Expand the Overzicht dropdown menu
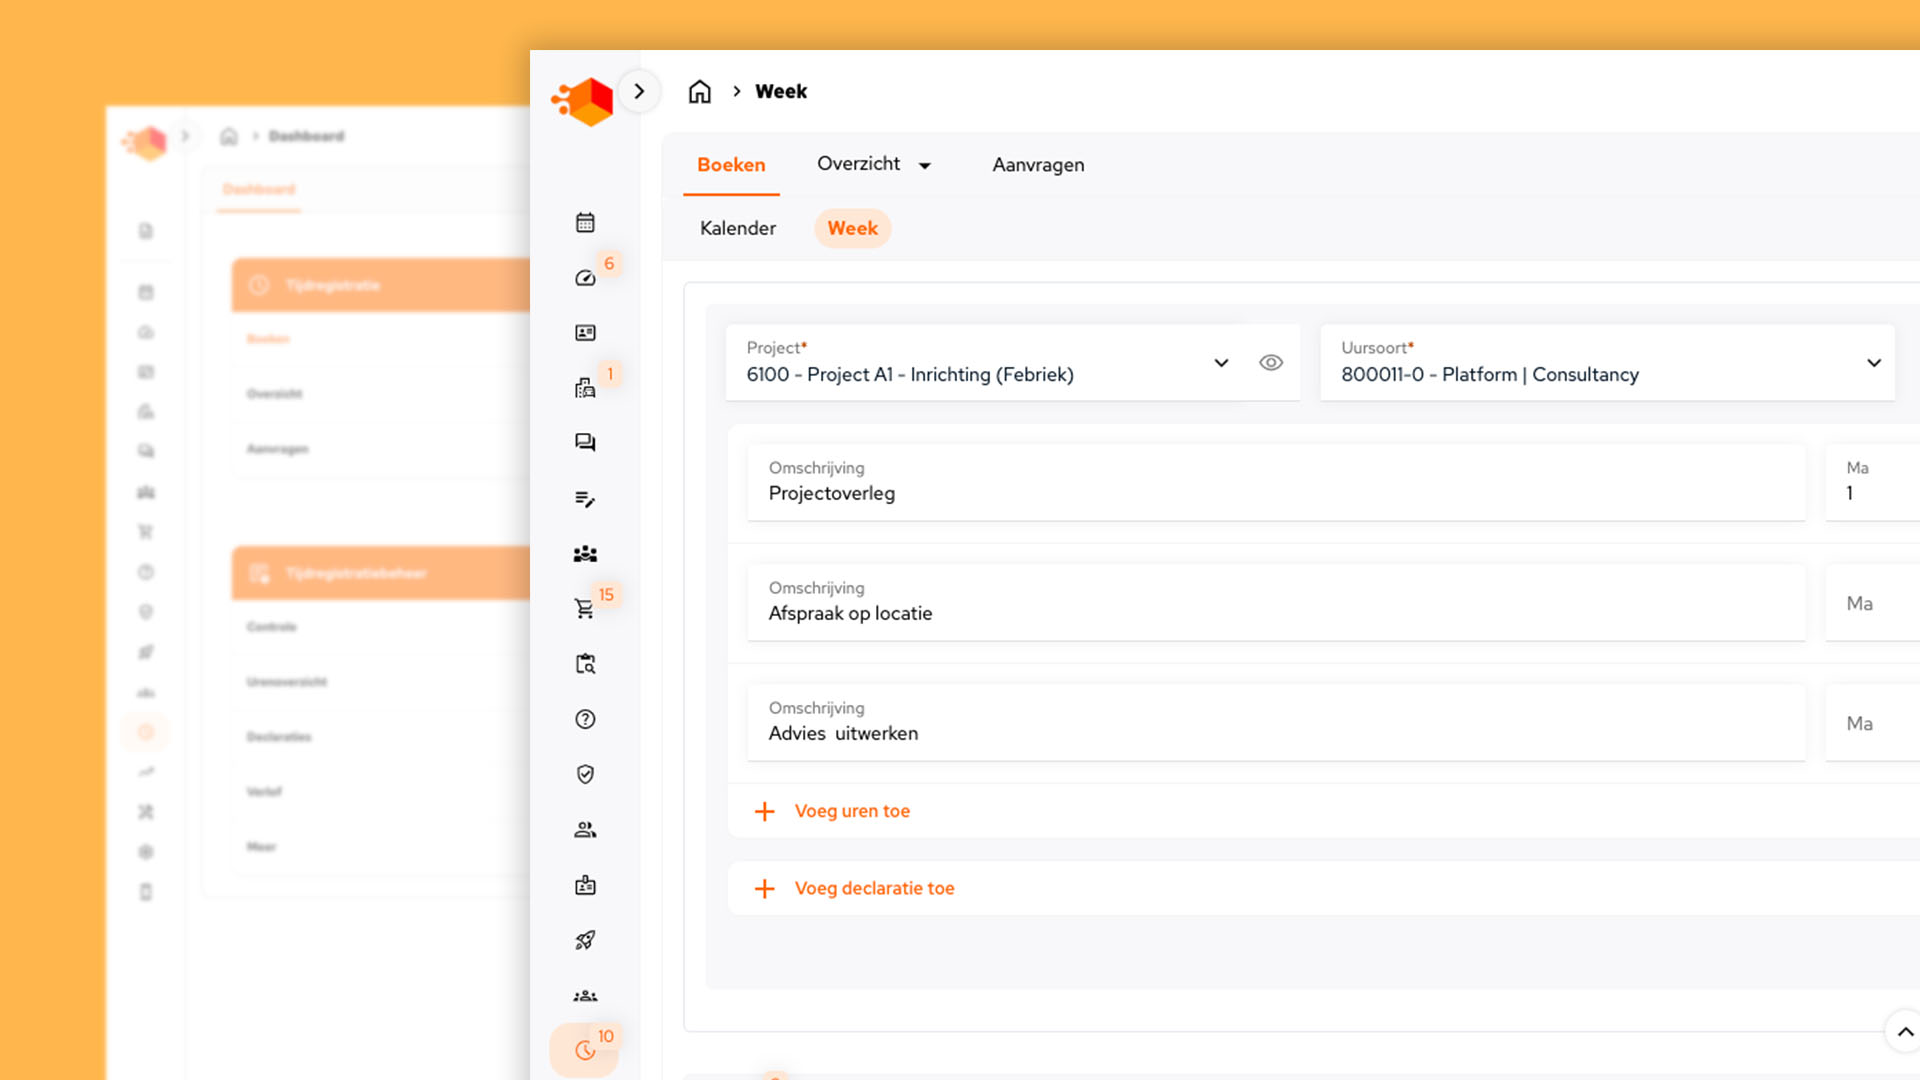Viewport: 1920px width, 1080px height. (874, 164)
